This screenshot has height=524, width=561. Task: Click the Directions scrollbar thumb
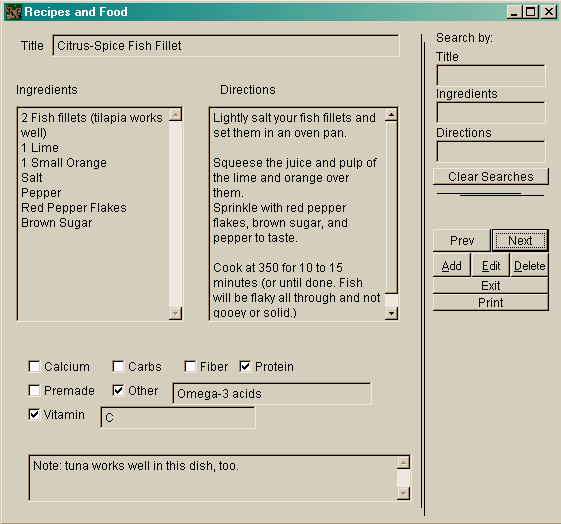pyautogui.click(x=391, y=208)
